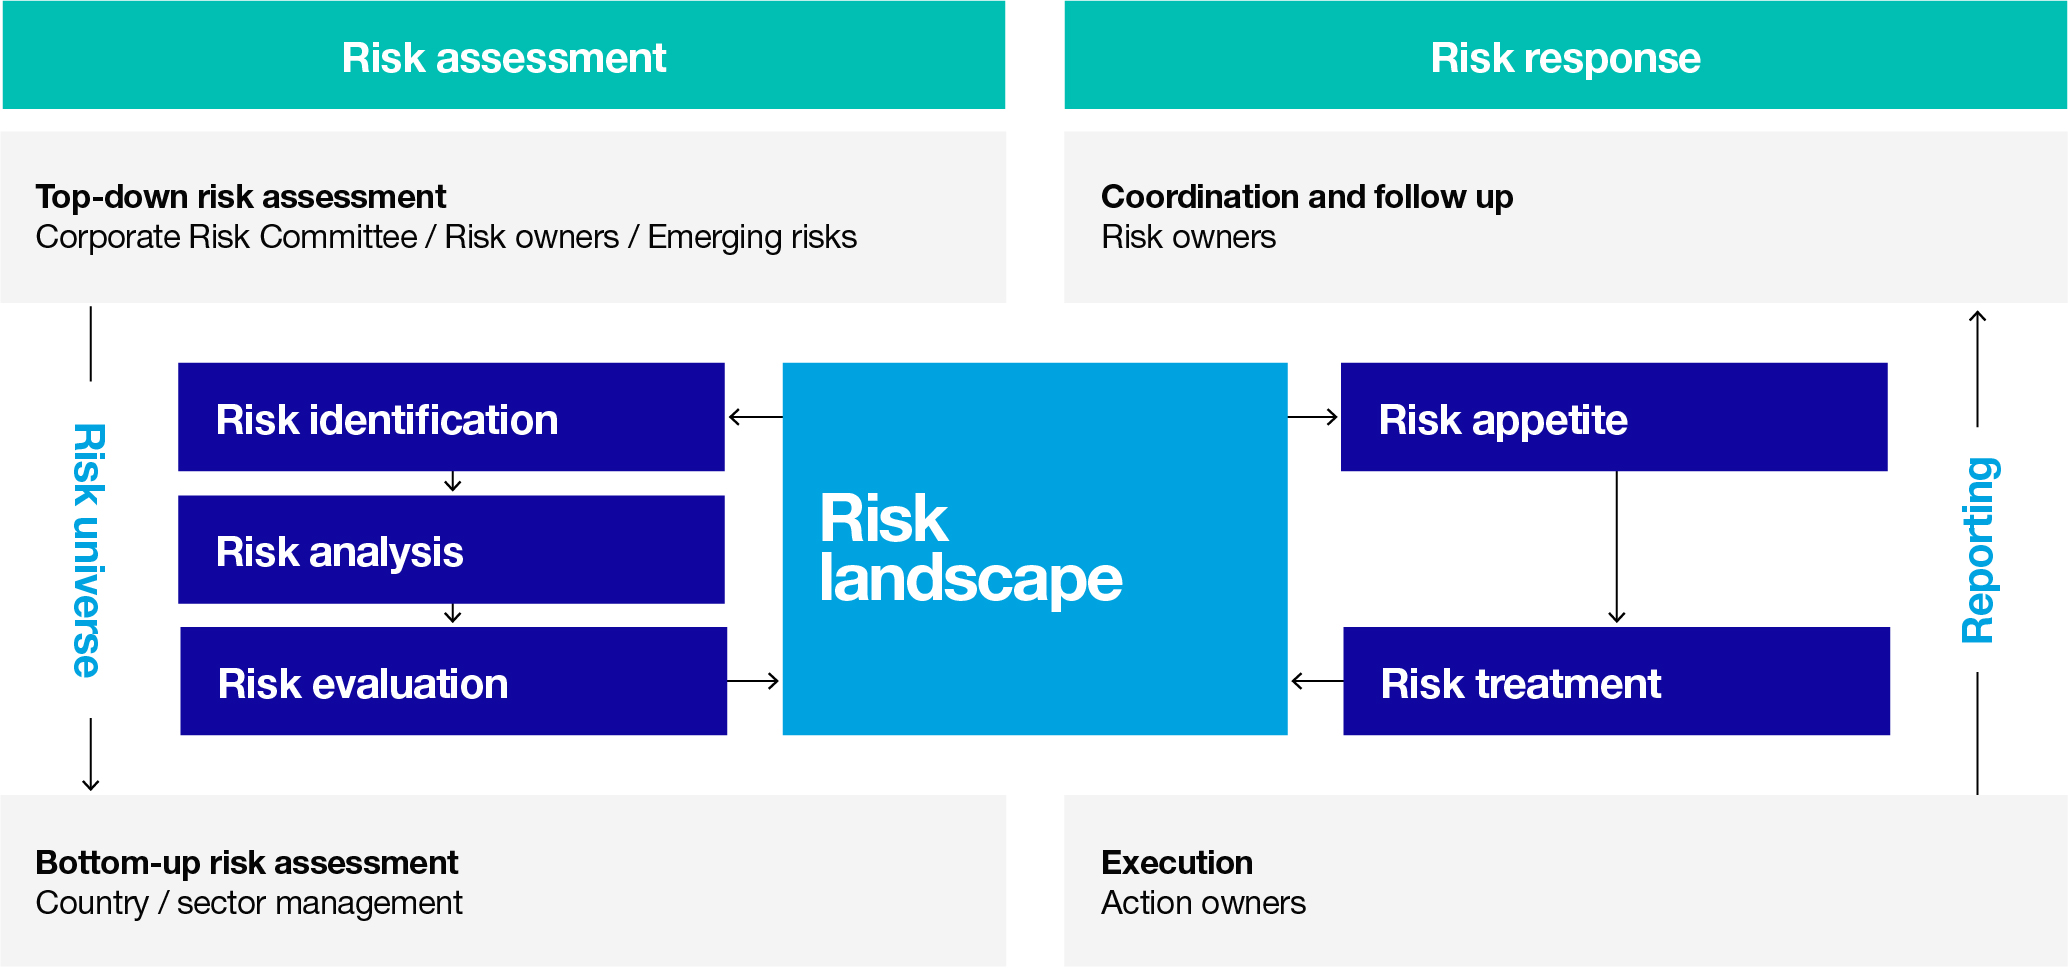Open the central Risk landscape block
Image resolution: width=2068 pixels, height=968 pixels.
tap(1034, 548)
